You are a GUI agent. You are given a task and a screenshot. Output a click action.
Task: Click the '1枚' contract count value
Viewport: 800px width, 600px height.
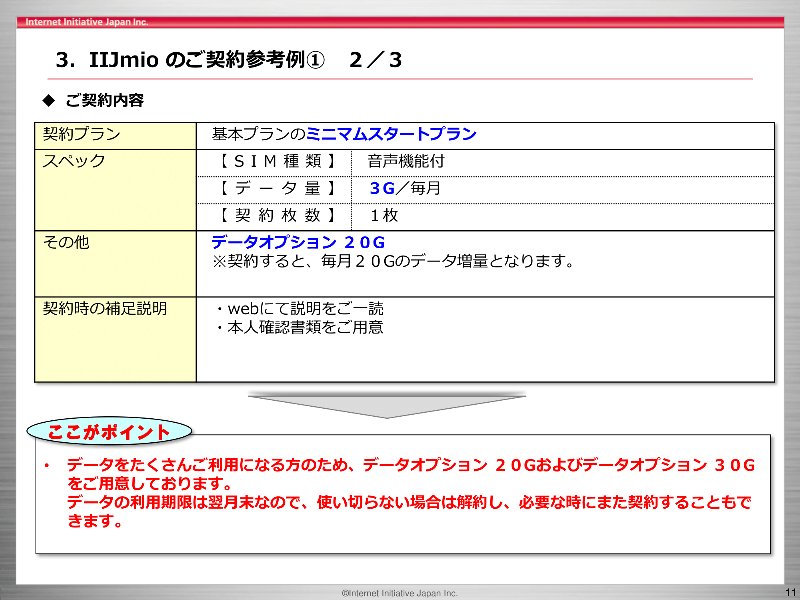(x=384, y=215)
